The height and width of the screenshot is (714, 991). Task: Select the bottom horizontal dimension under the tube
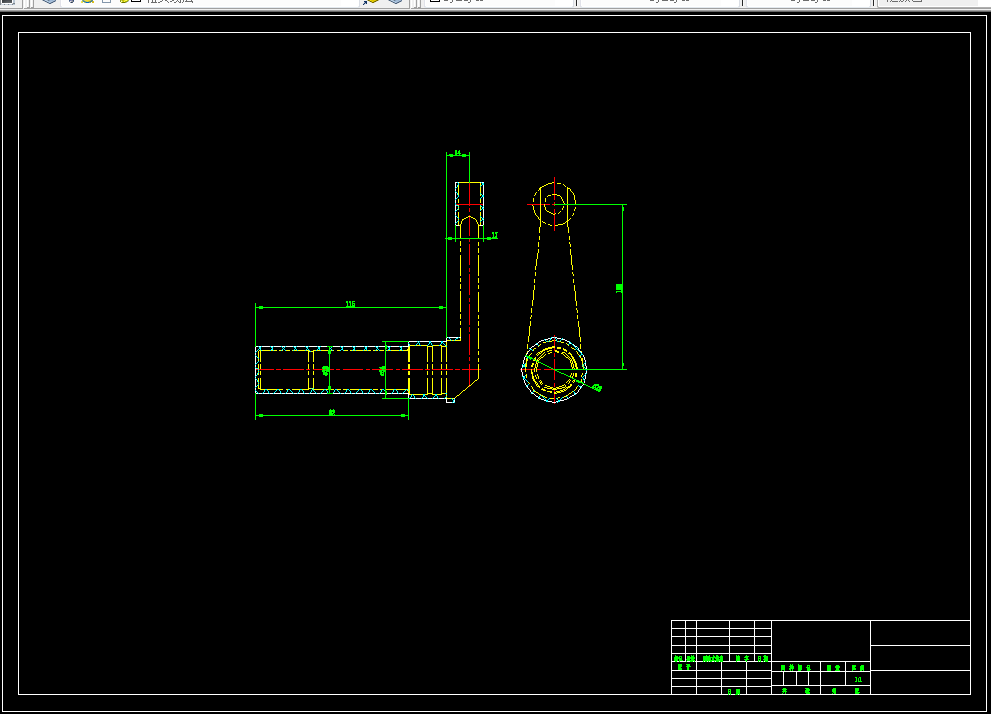pos(332,415)
